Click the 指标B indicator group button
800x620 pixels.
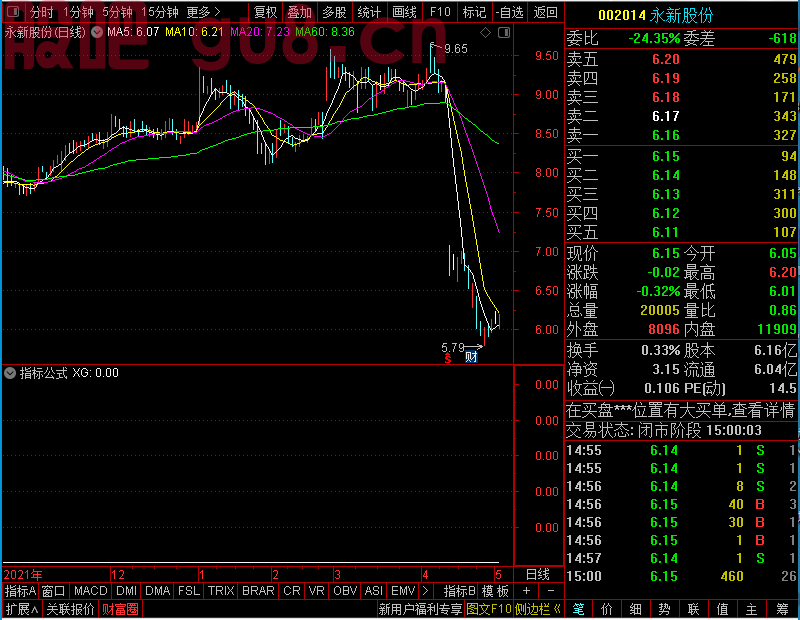point(460,591)
